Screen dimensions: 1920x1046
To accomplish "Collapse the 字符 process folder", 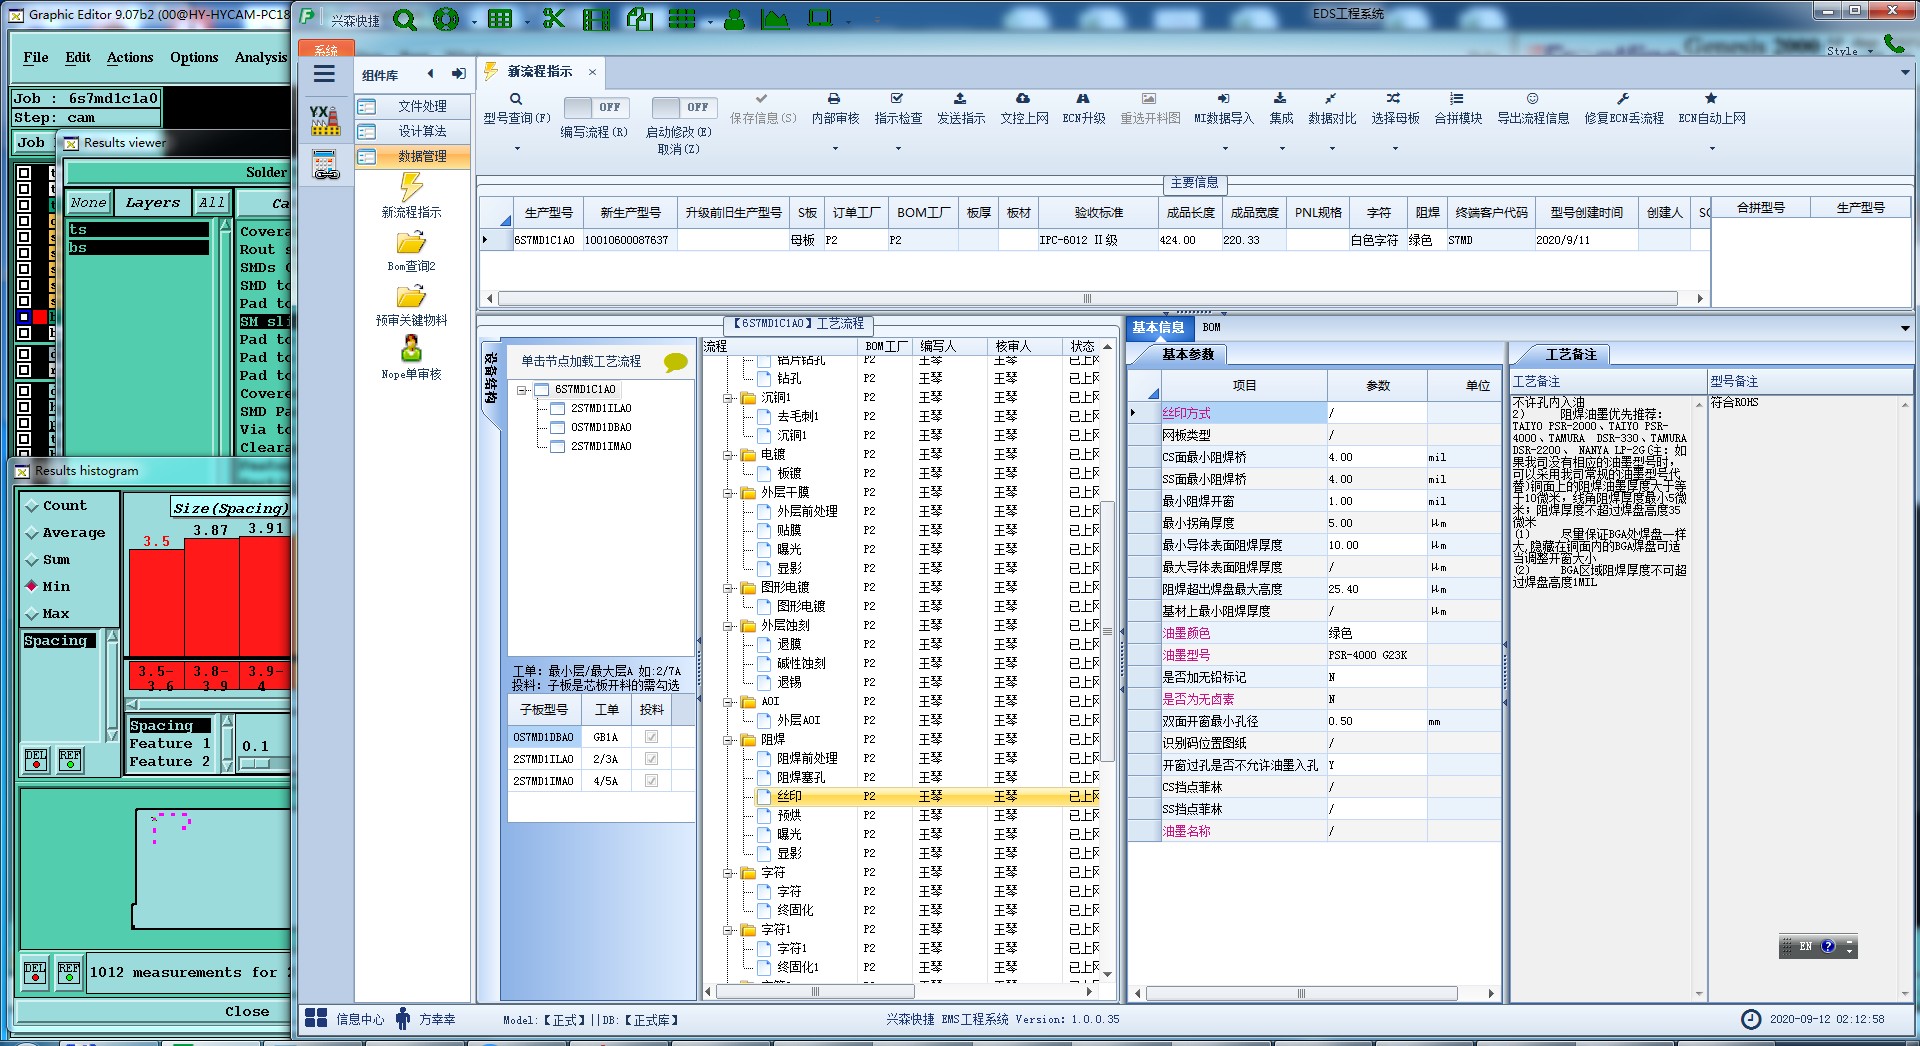I will click(x=729, y=873).
